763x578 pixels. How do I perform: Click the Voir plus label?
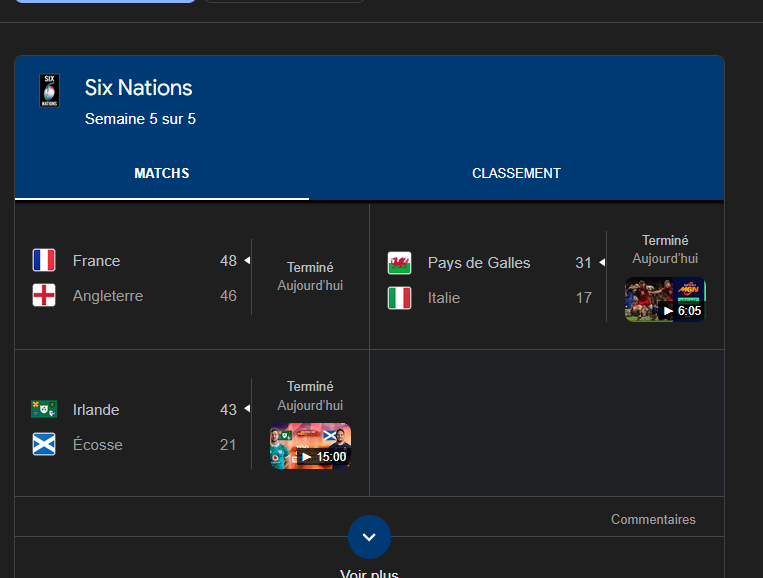pos(369,573)
